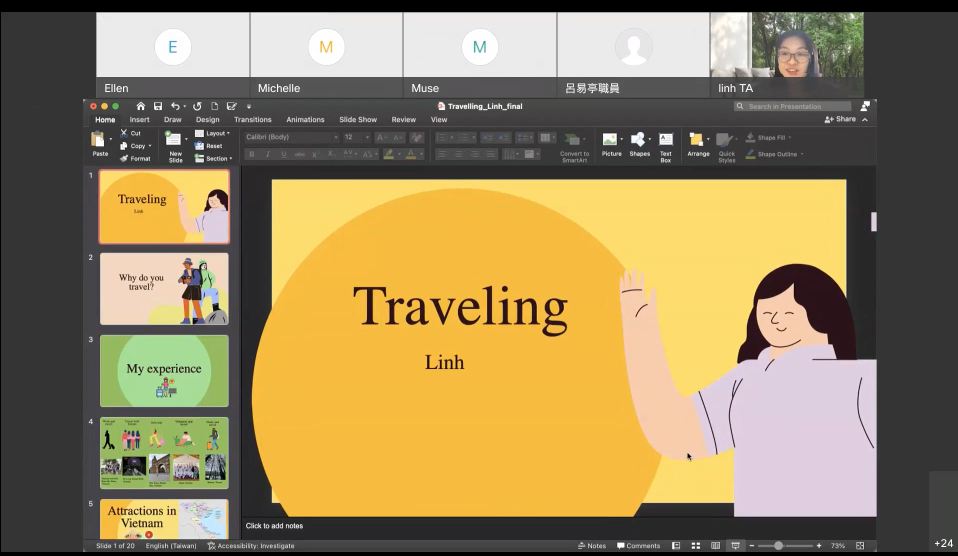Open the Shapes gallery icon
The image size is (958, 556).
point(638,140)
